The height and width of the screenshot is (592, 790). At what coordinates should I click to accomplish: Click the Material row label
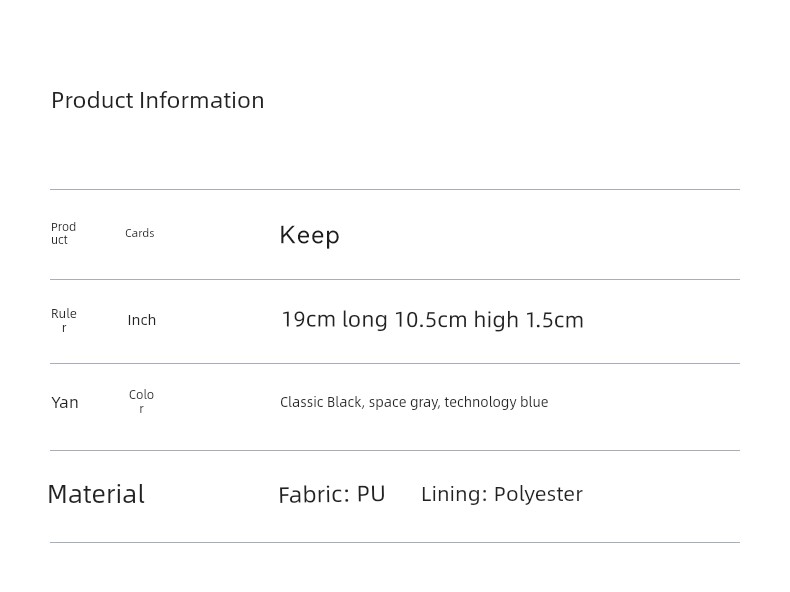96,494
